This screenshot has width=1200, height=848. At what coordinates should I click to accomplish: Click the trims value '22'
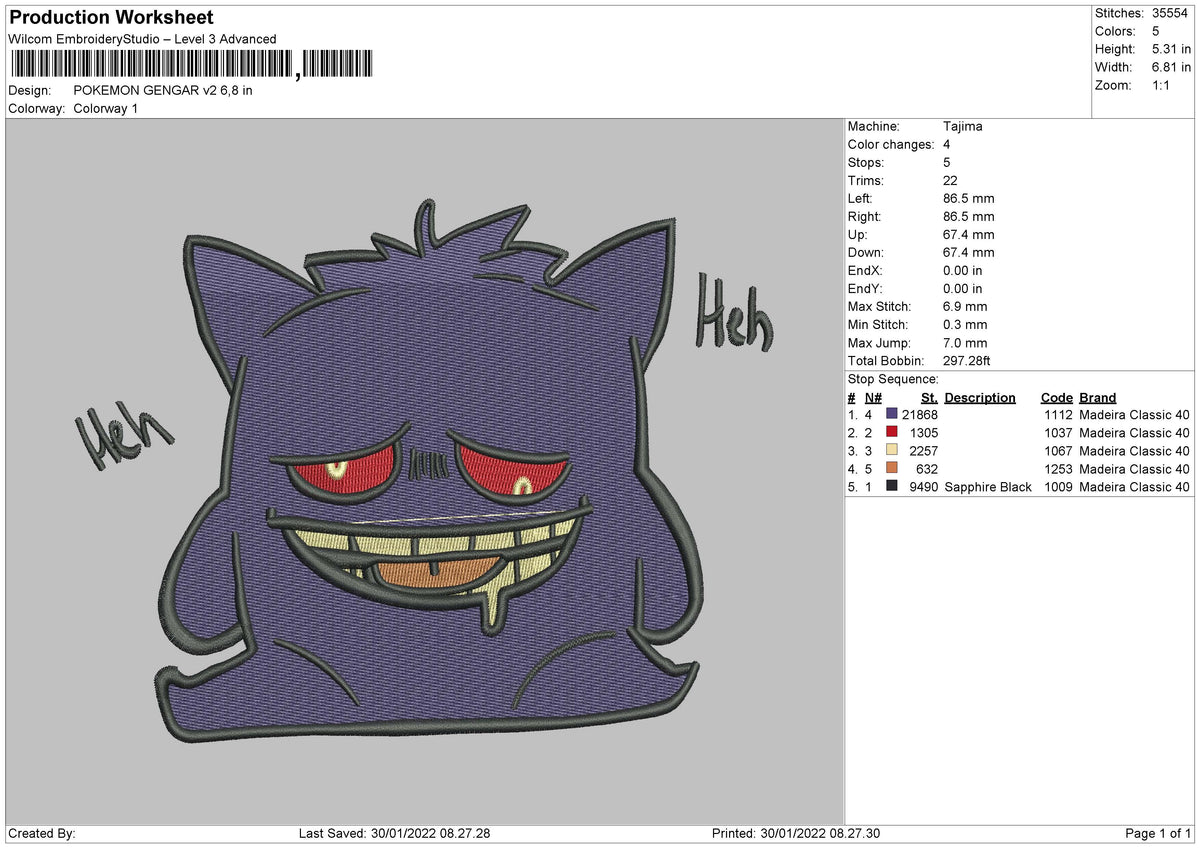[950, 181]
